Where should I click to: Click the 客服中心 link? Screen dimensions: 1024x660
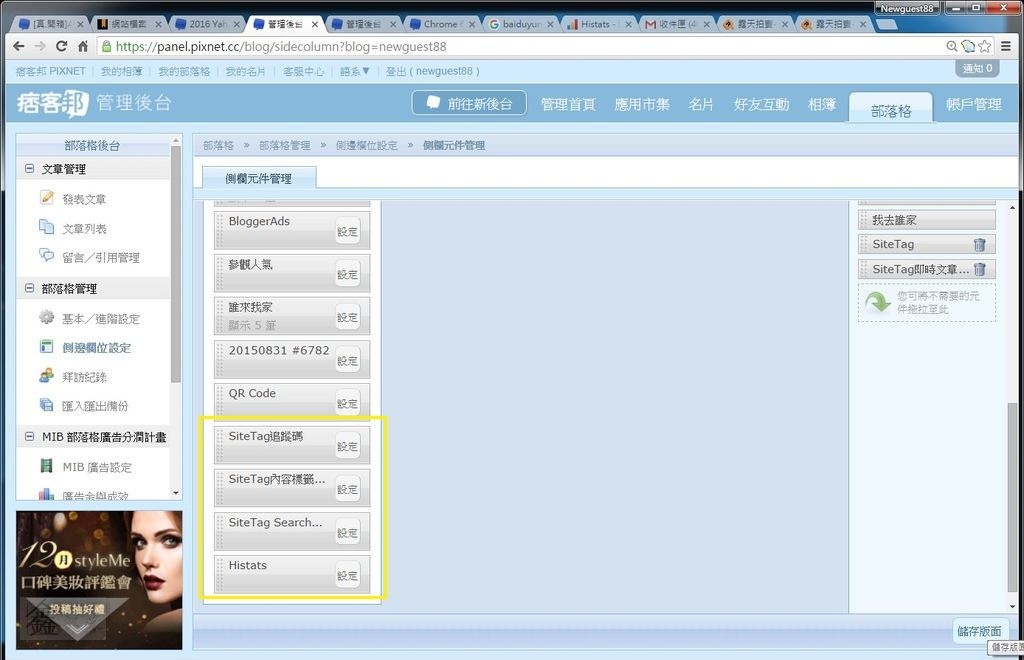pyautogui.click(x=304, y=71)
